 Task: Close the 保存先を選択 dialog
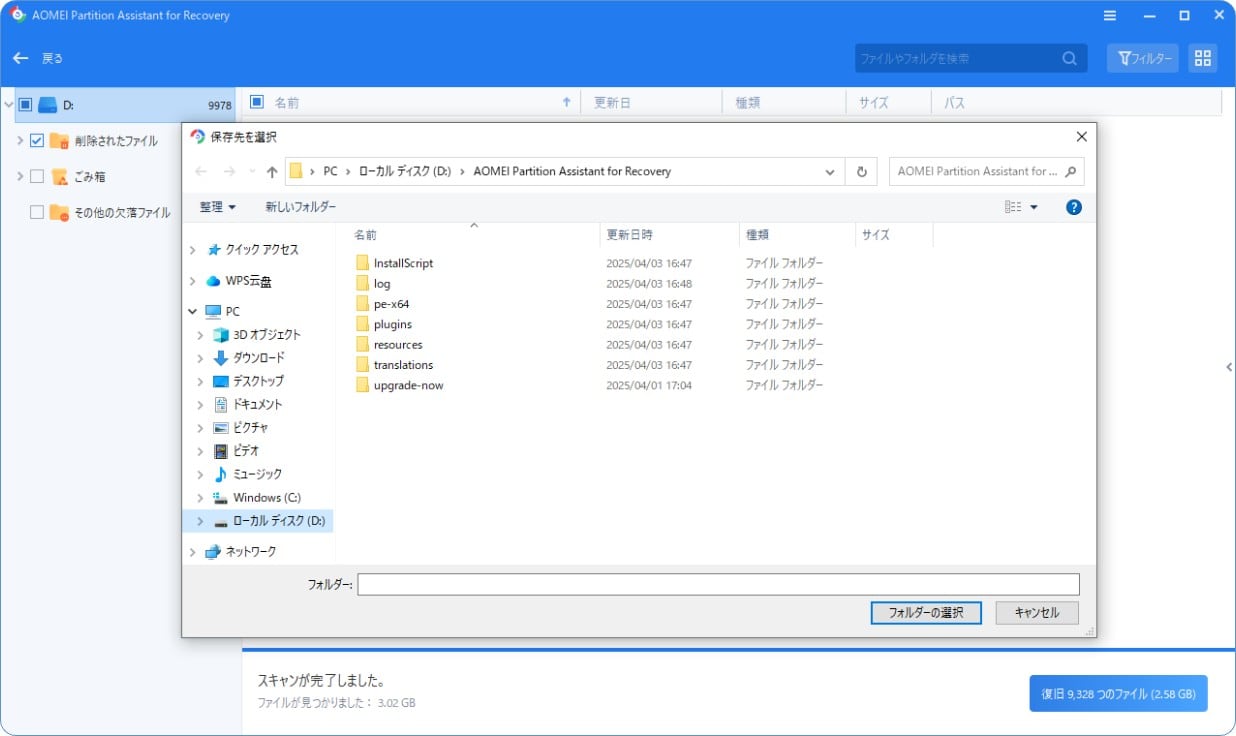pyautogui.click(x=1081, y=137)
